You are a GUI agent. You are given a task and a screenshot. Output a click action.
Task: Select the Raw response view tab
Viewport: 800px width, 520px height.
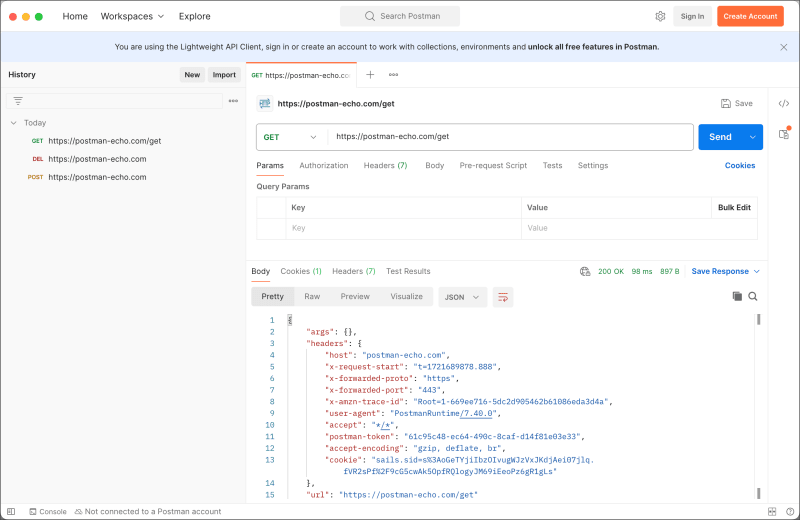[x=312, y=296]
